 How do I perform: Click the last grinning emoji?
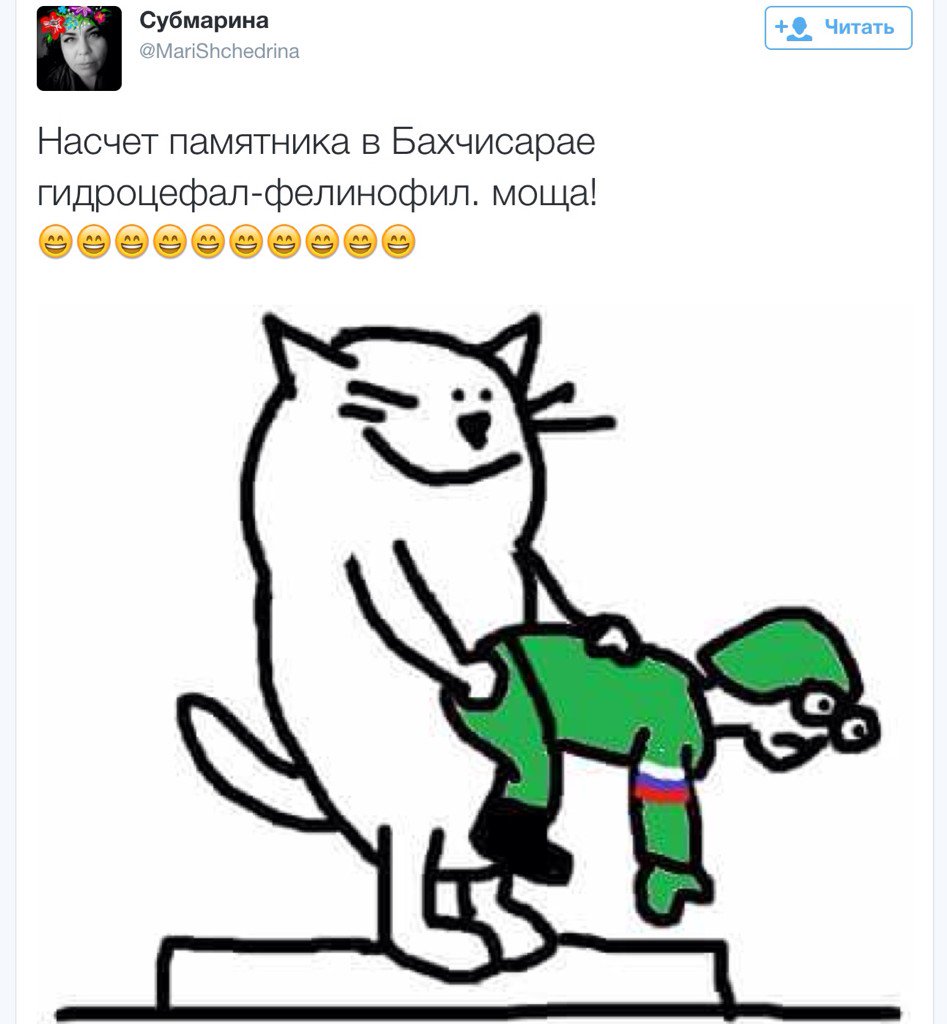398,241
